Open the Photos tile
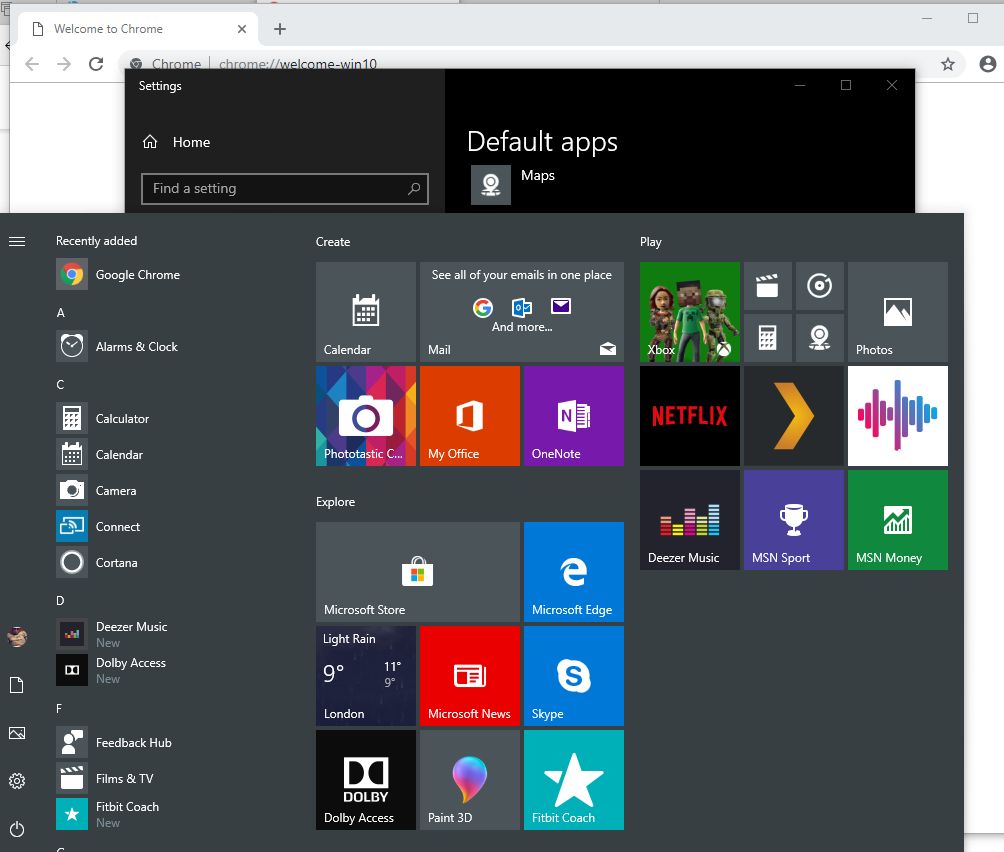 tap(897, 312)
